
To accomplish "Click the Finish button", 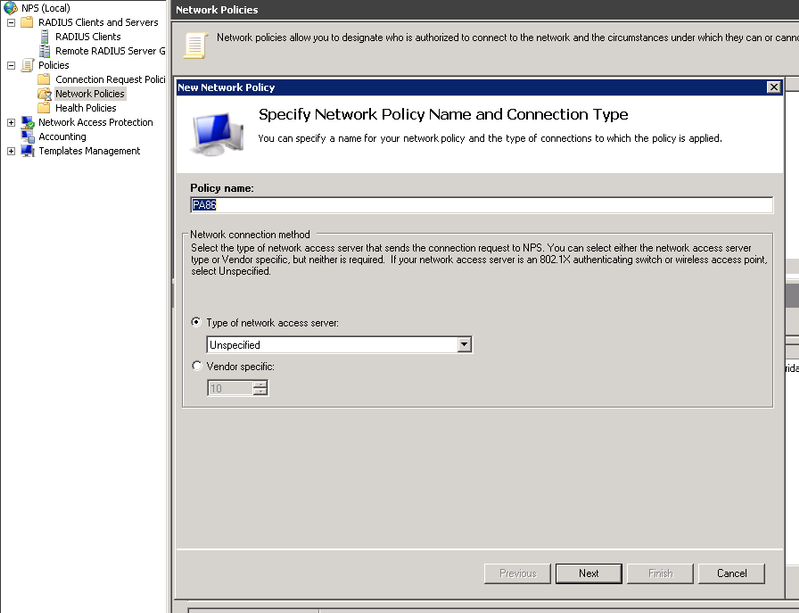I will [x=660, y=573].
